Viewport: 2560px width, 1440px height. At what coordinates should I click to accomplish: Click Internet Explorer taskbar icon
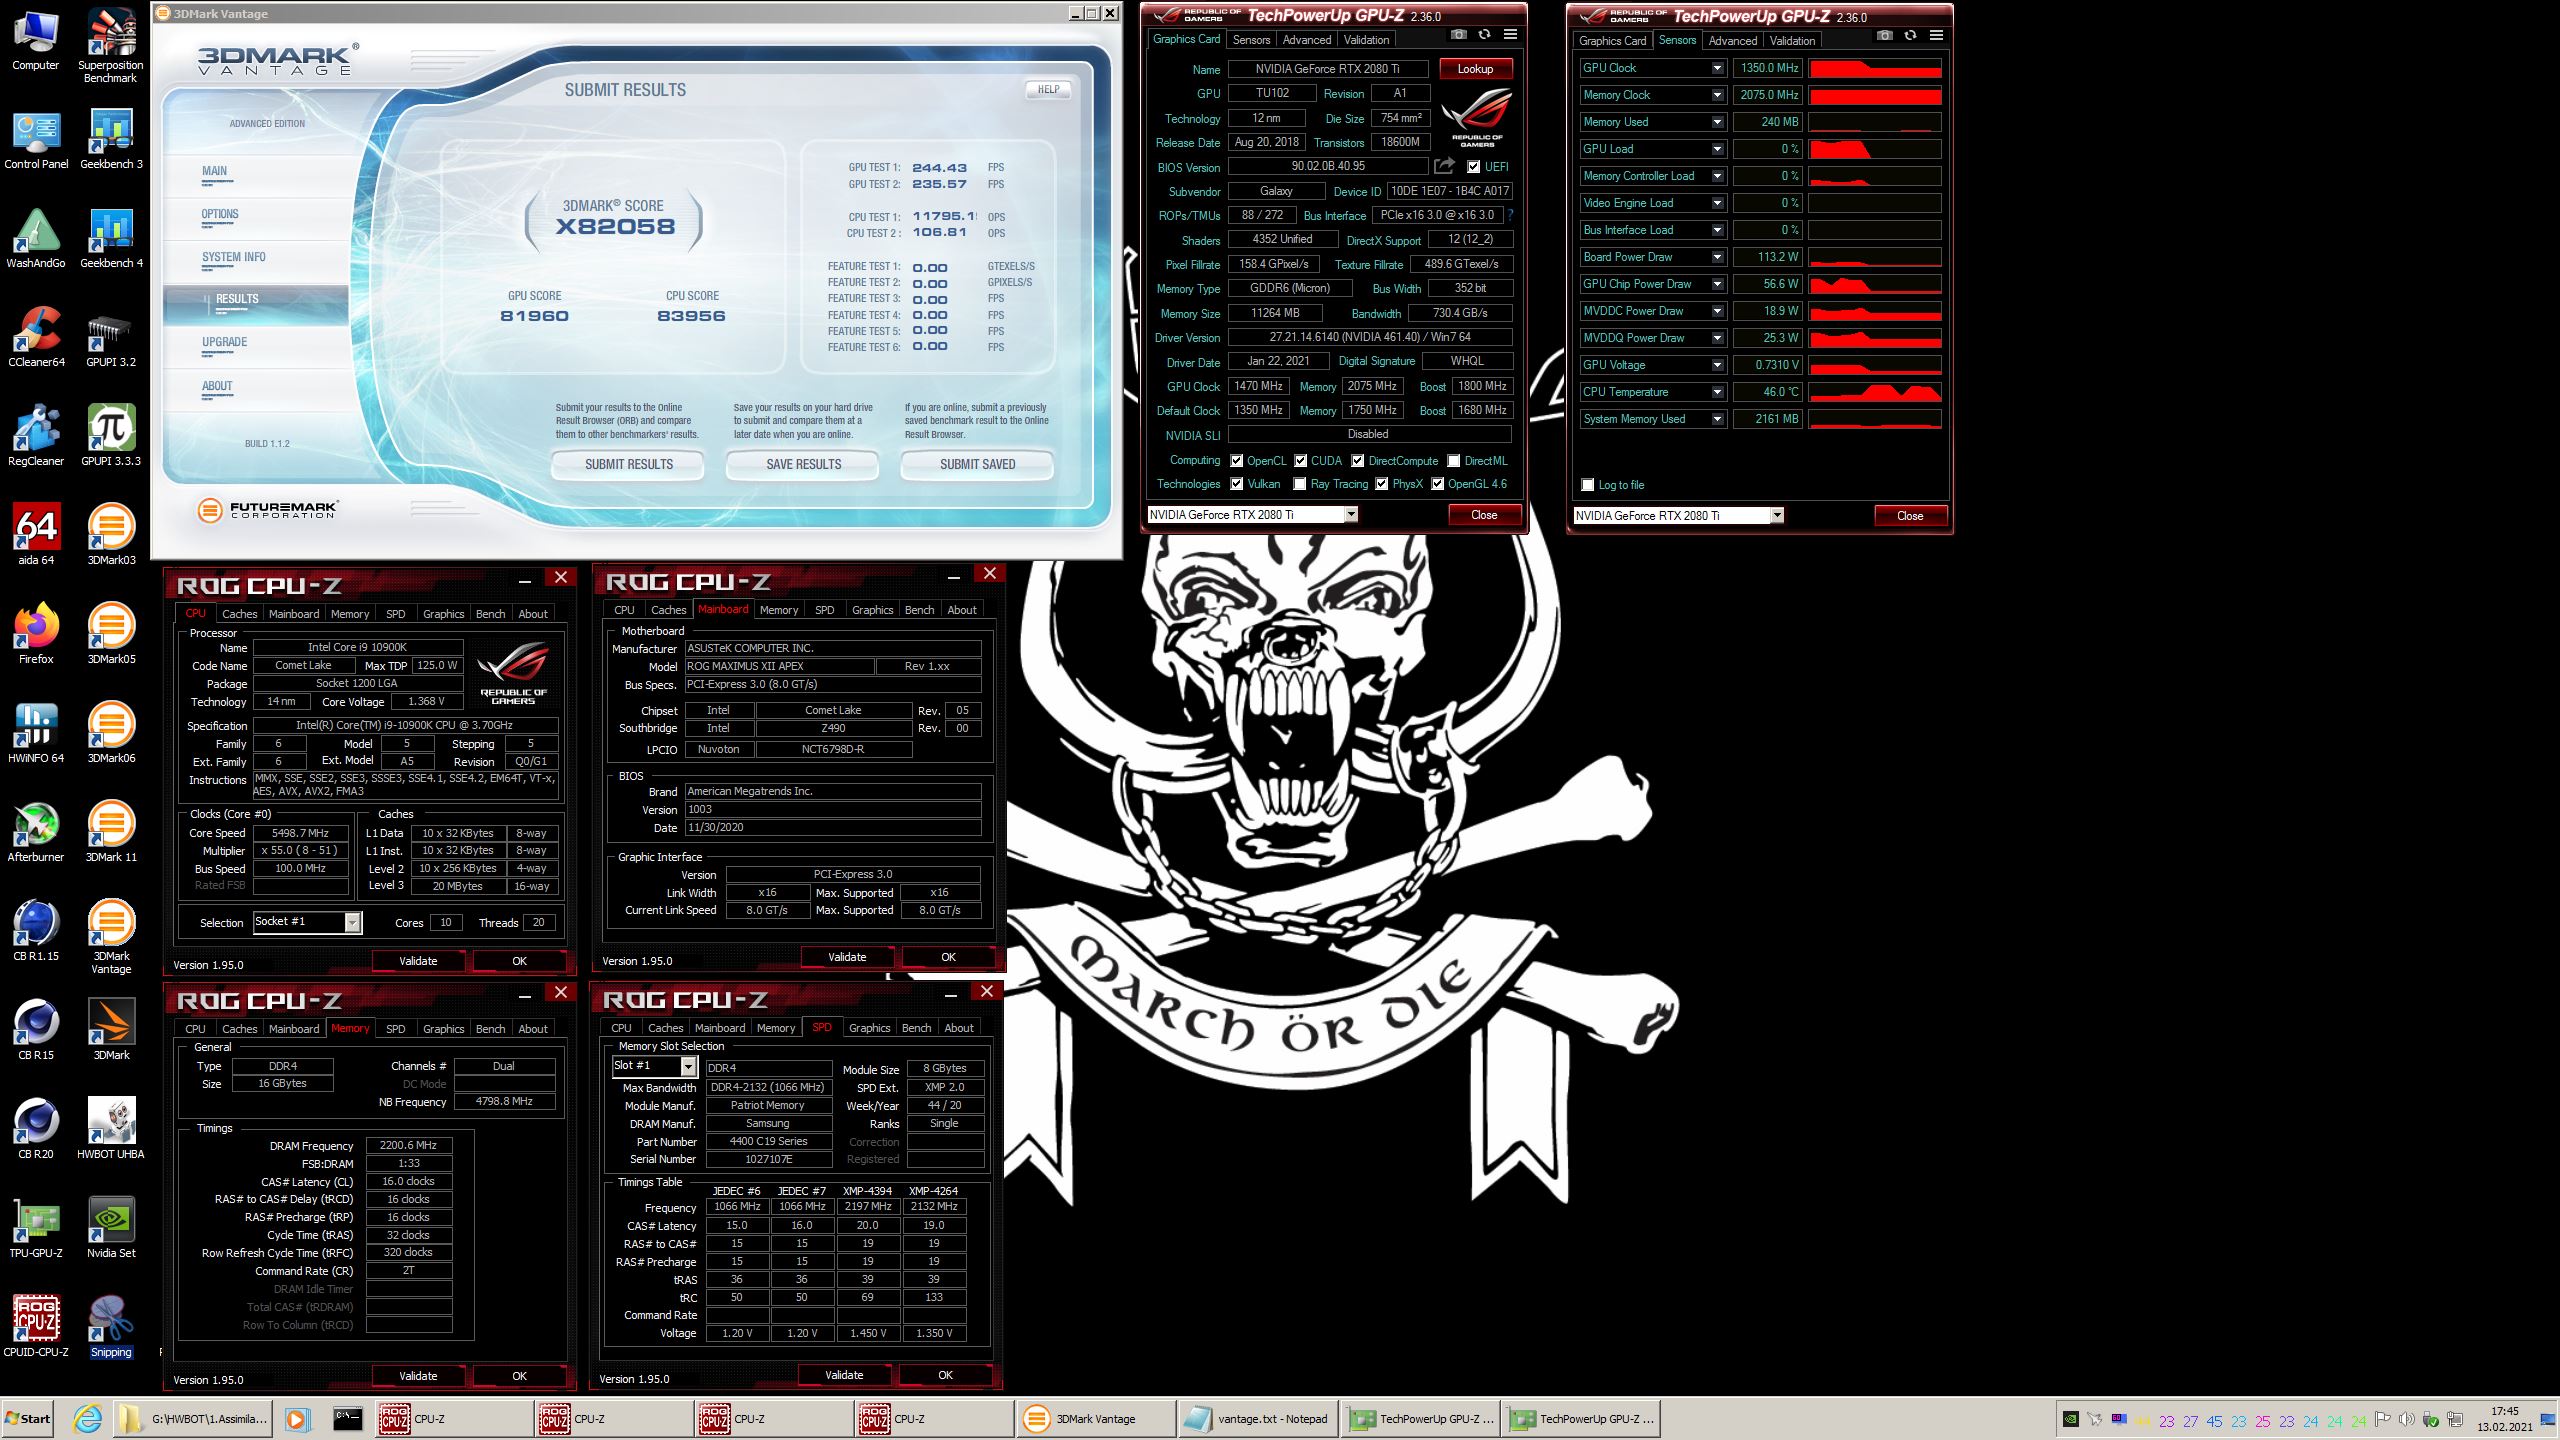click(87, 1418)
